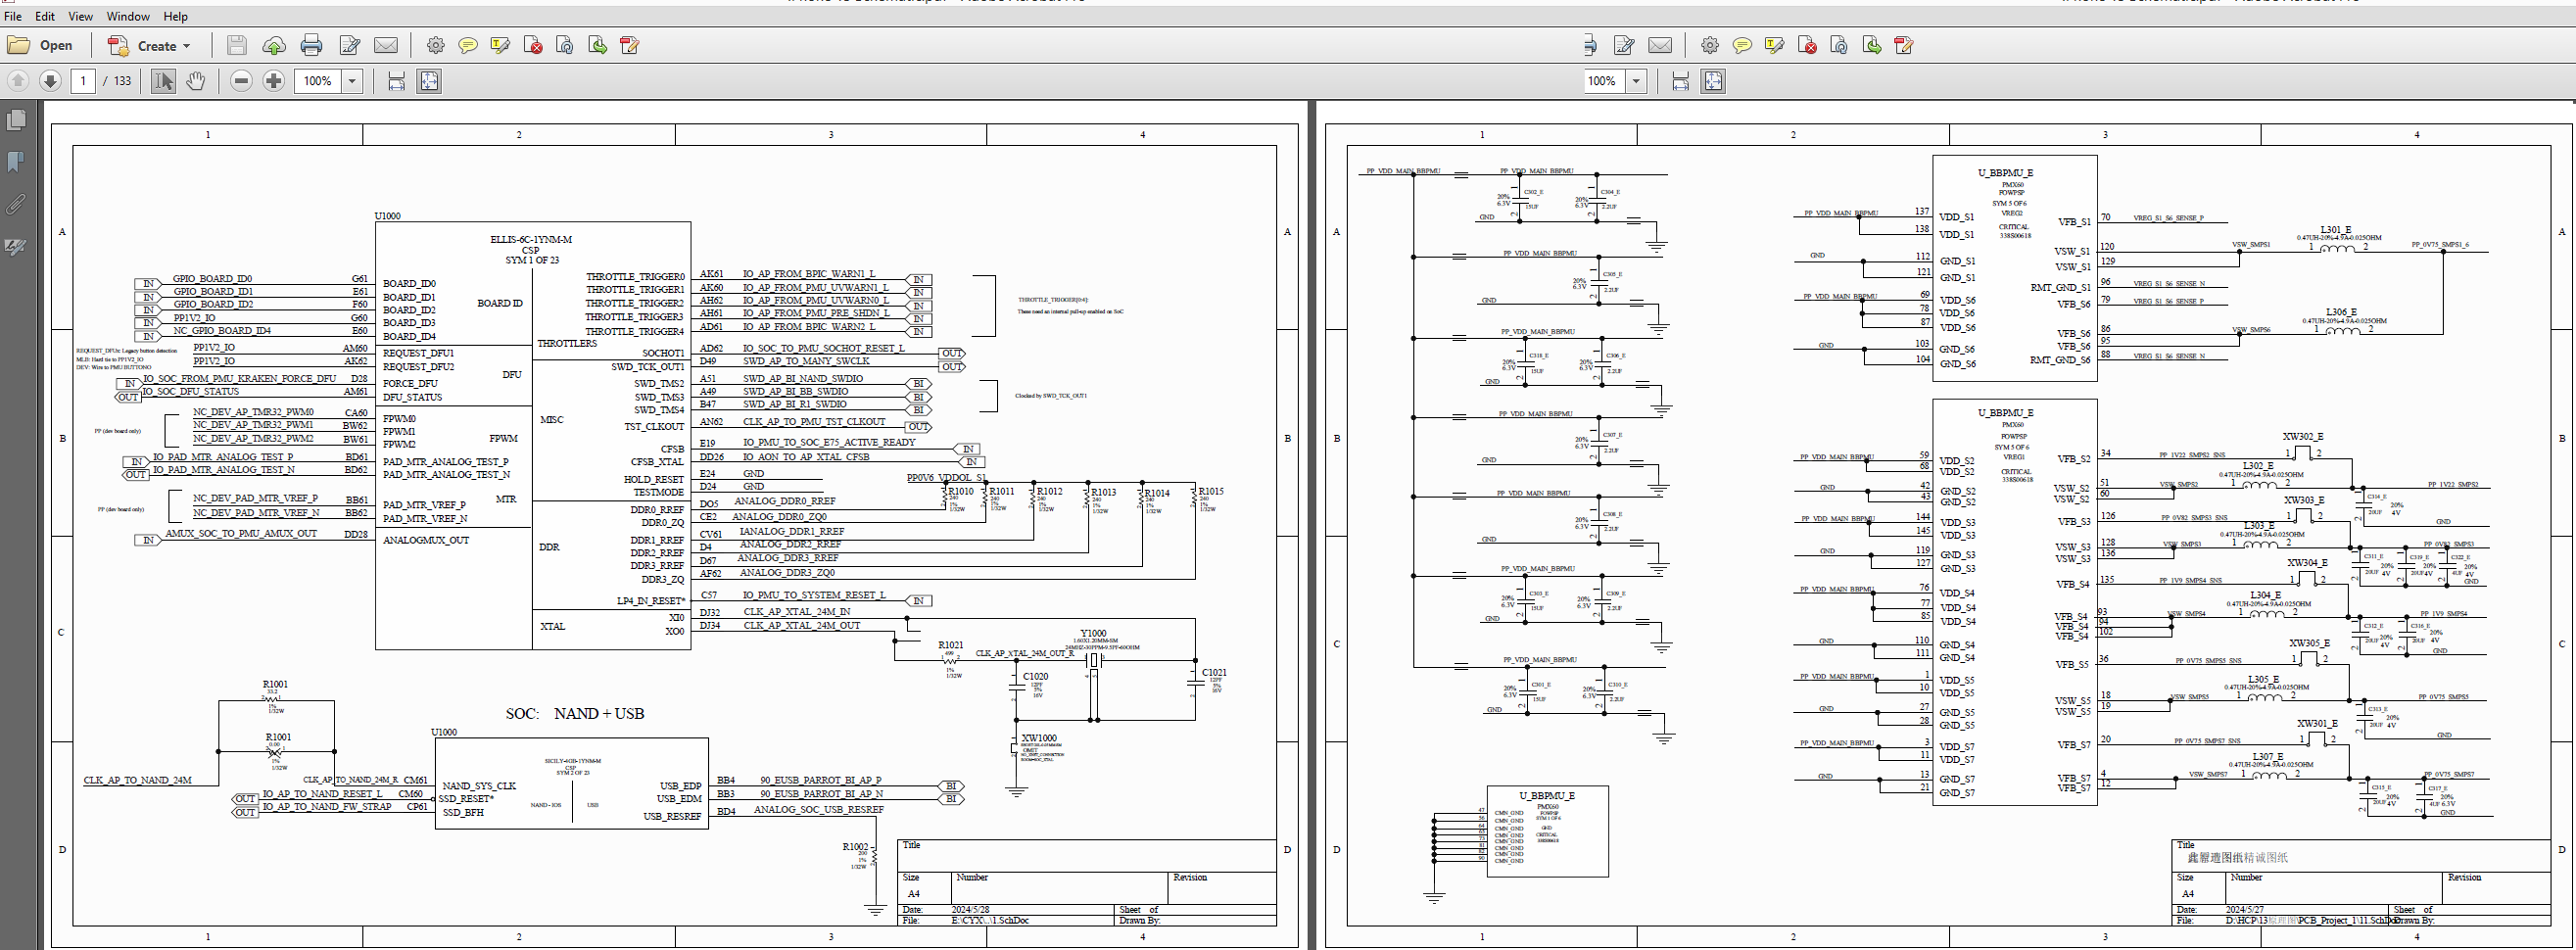This screenshot has width=2576, height=950.
Task: Click highlight text tool in left window
Action: pos(500,45)
